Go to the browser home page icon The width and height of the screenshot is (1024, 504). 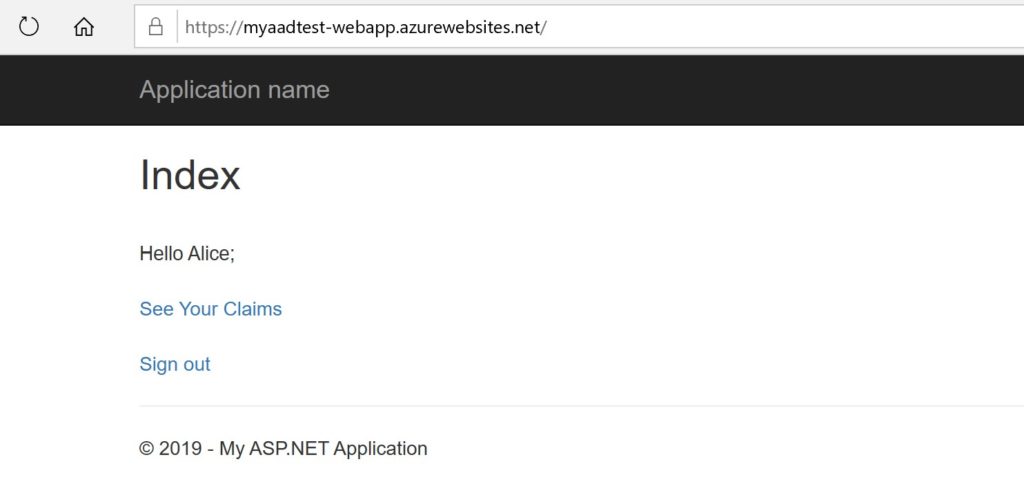pyautogui.click(x=84, y=27)
